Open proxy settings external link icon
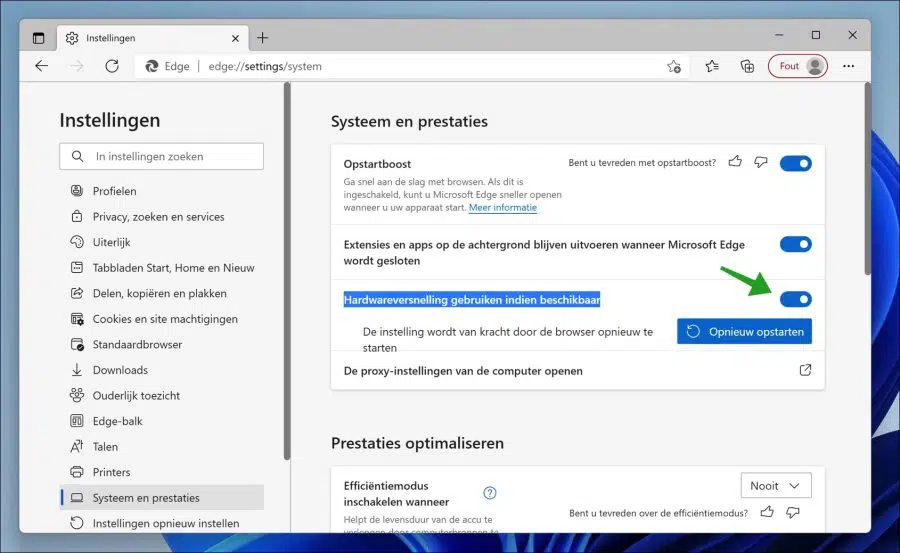The height and width of the screenshot is (553, 900). tap(805, 370)
